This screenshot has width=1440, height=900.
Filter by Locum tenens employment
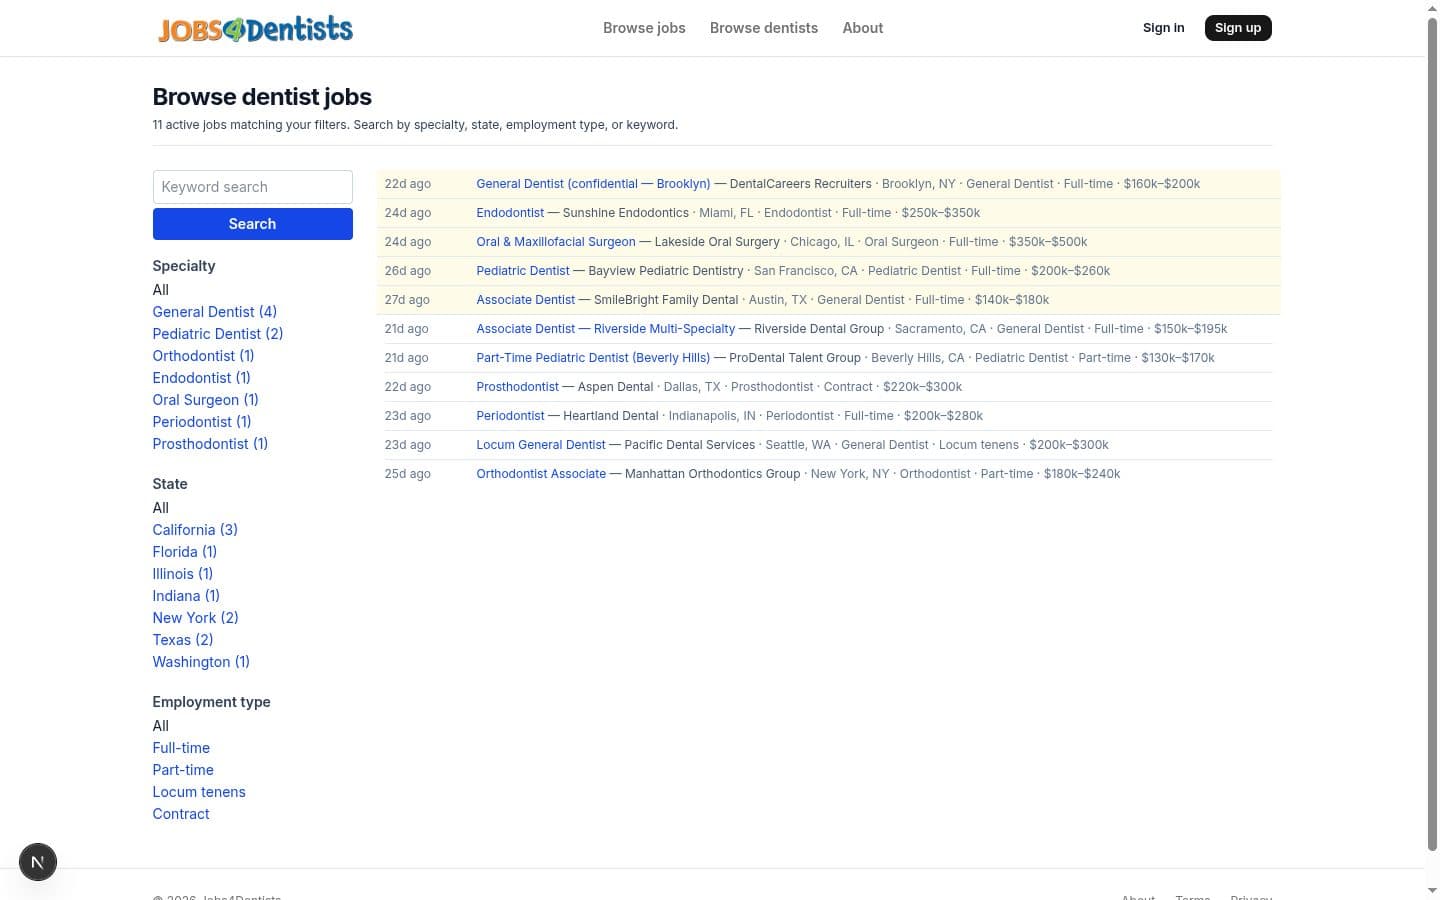coord(199,792)
